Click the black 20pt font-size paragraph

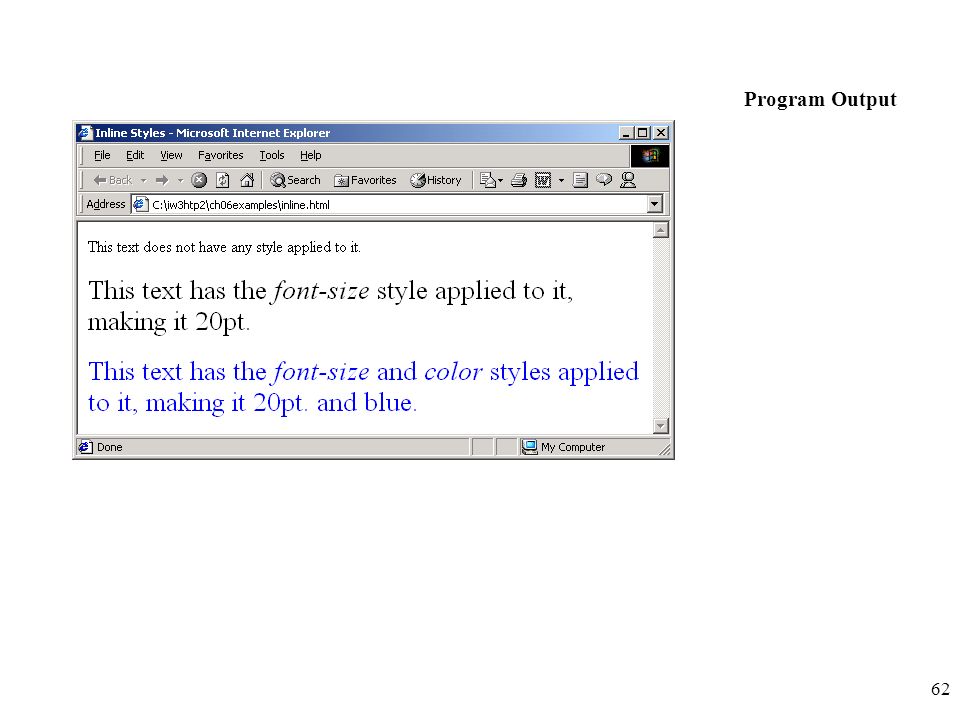click(x=331, y=306)
